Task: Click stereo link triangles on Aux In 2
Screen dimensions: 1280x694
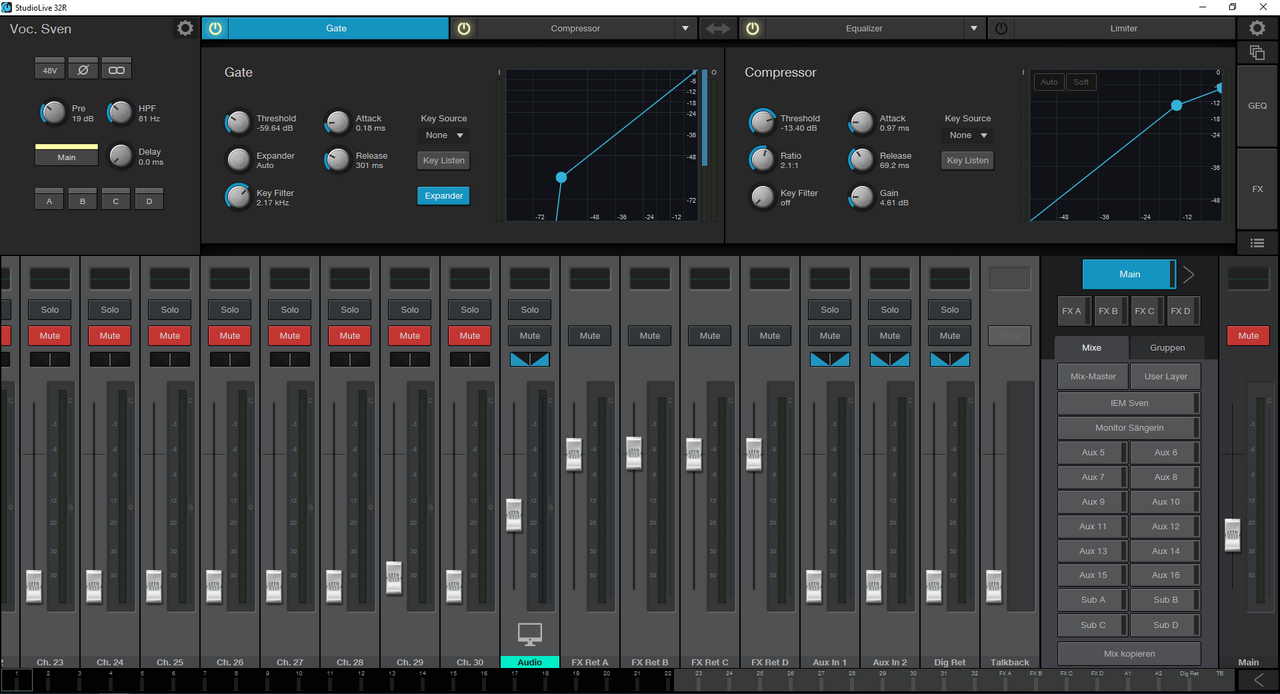Action: tap(890, 359)
